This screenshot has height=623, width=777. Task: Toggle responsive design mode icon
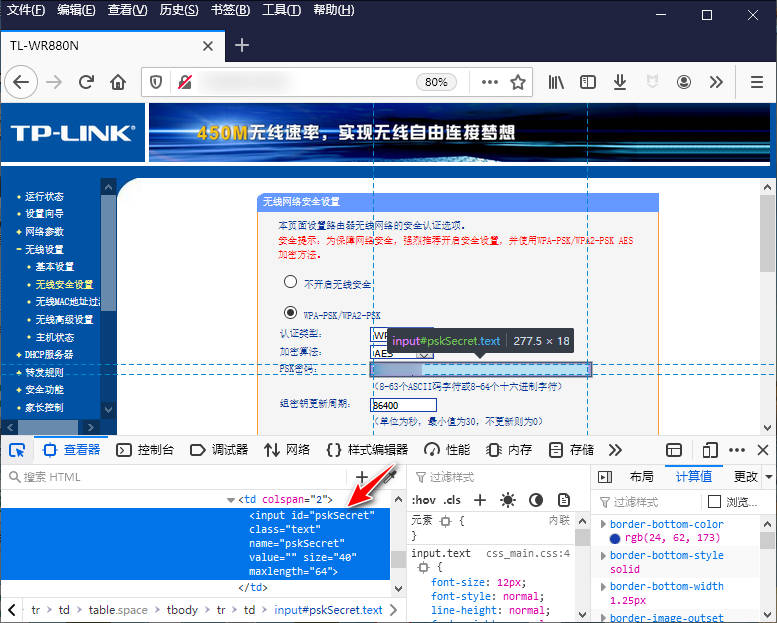[710, 450]
